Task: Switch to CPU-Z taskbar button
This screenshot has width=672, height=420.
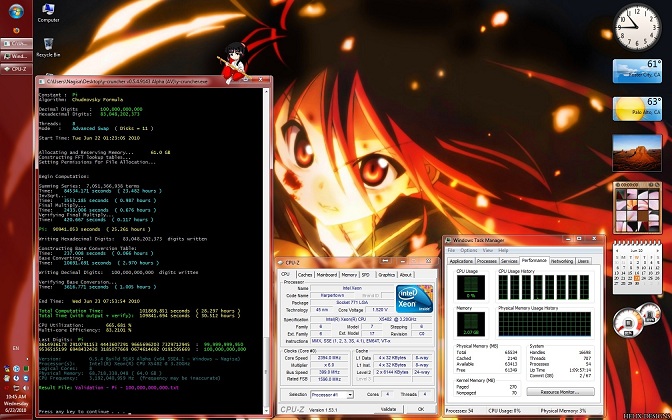Action: point(18,70)
